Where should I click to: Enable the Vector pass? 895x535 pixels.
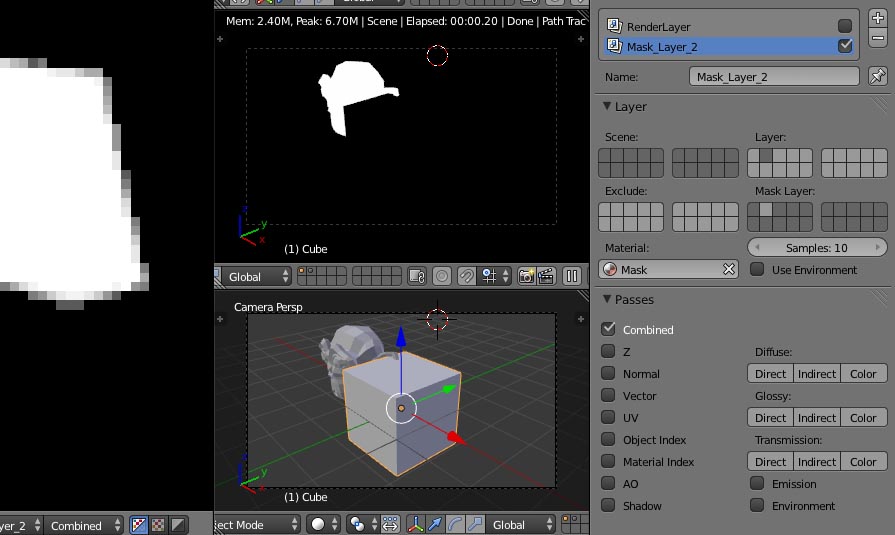click(x=608, y=395)
